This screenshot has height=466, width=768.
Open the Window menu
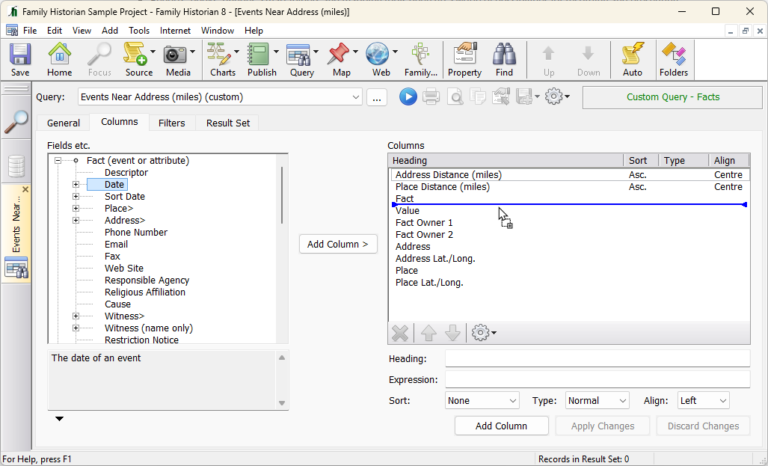coord(217,30)
